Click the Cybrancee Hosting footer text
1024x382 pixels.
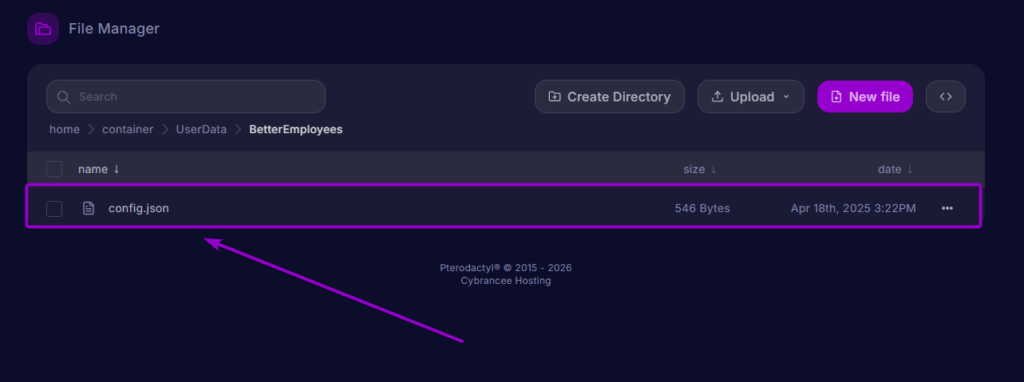505,281
